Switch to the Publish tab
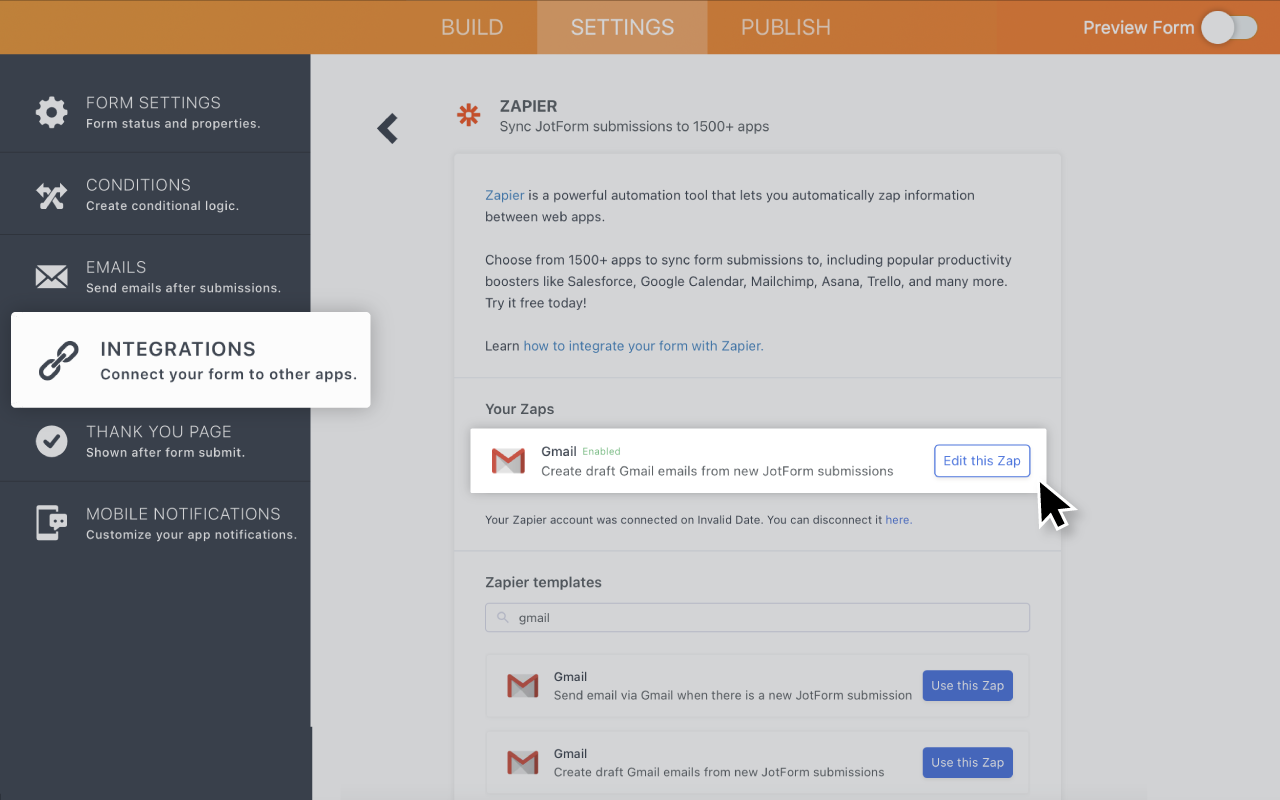 [785, 27]
